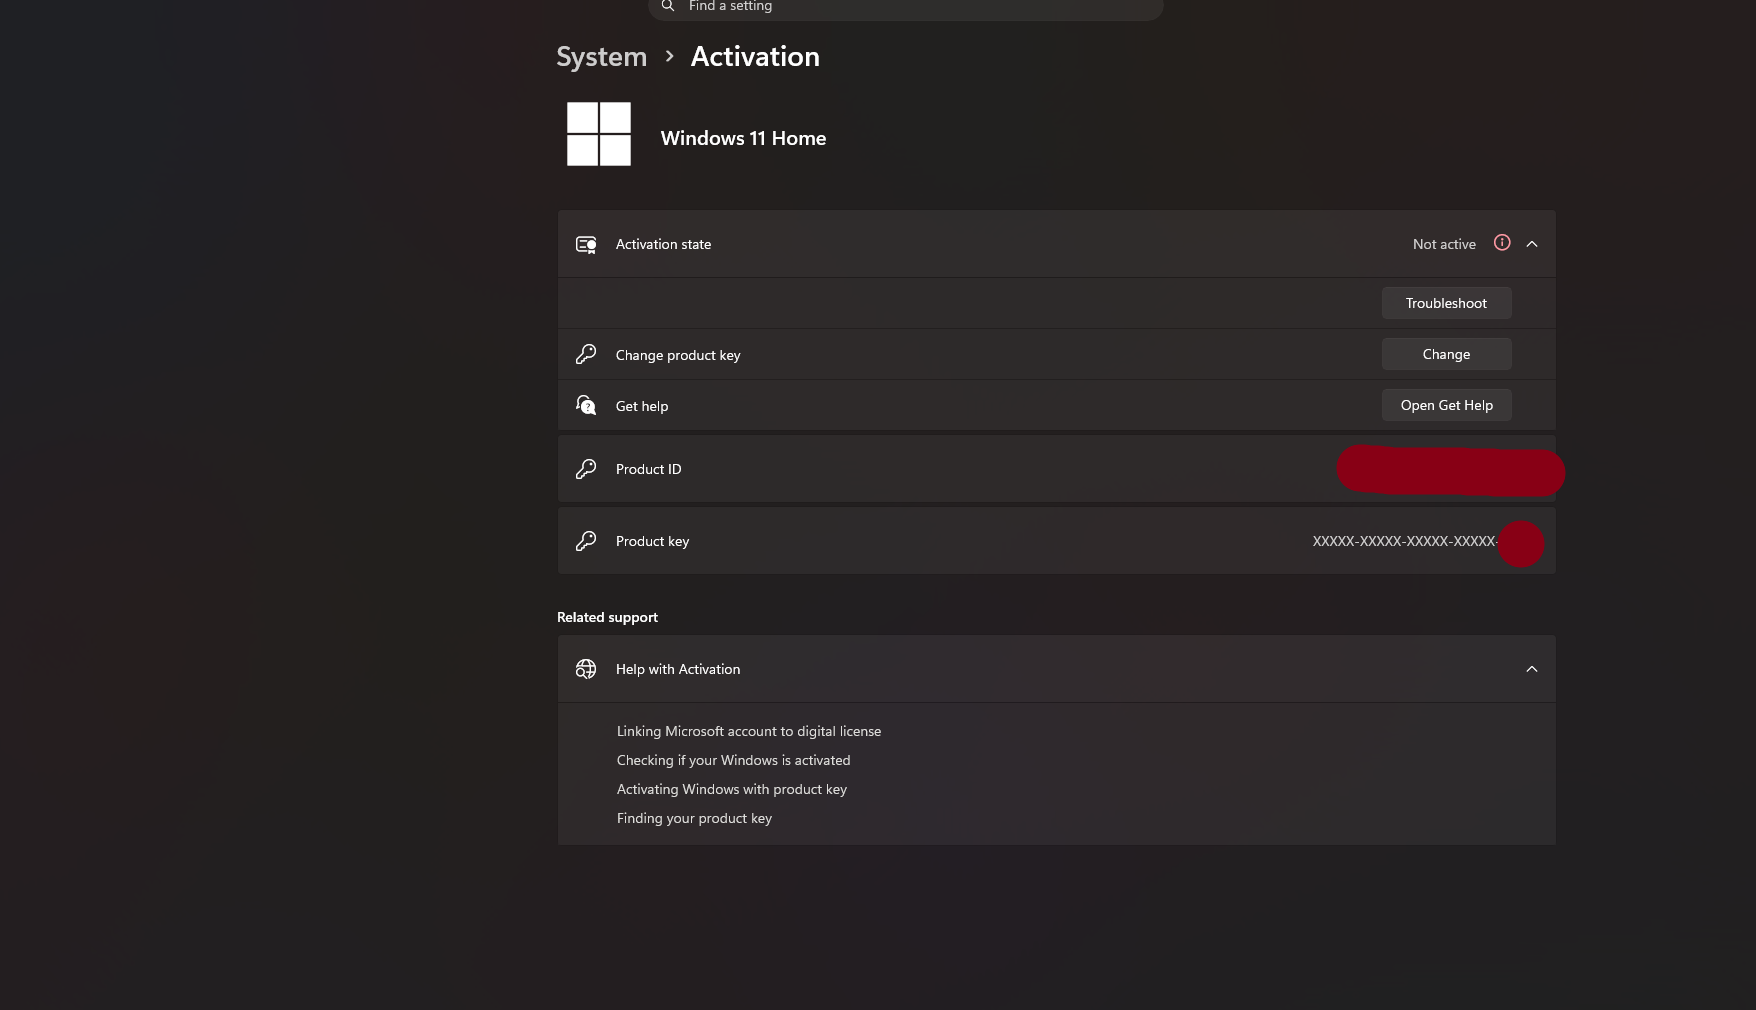Open Activating Windows with product key link
Screen dimensions: 1756x1010
click(732, 789)
